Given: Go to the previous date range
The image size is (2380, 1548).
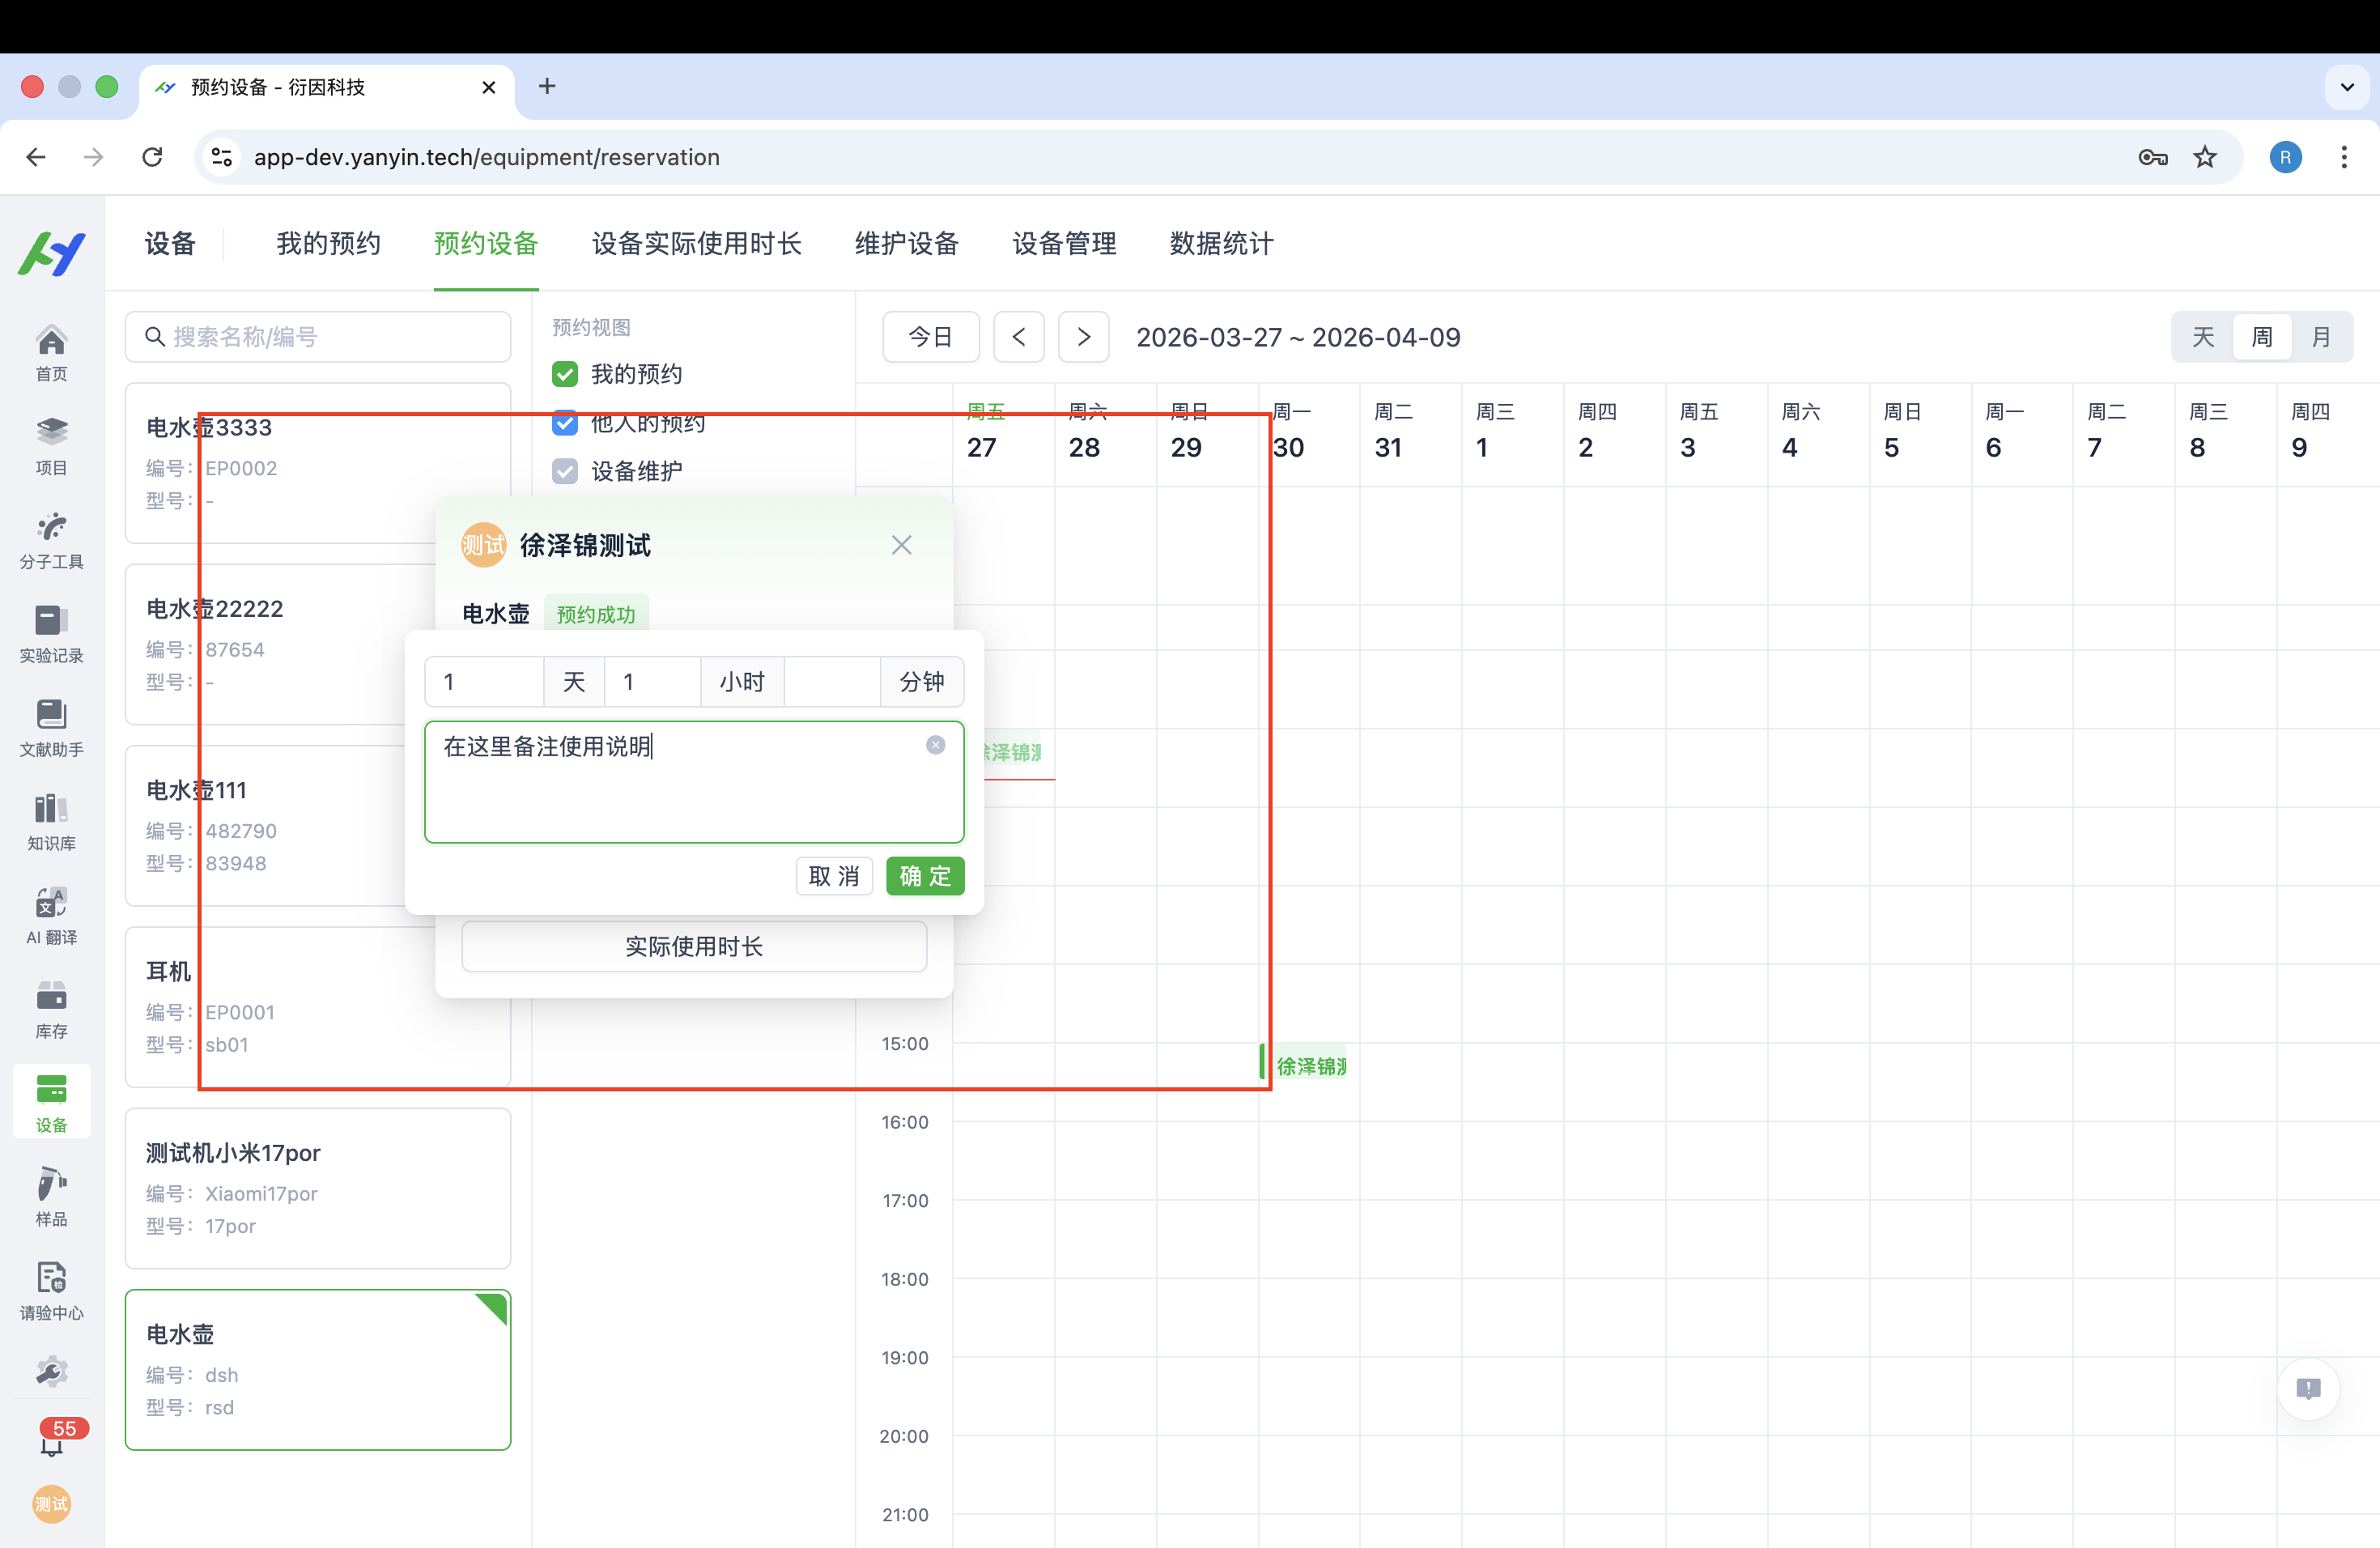Looking at the screenshot, I should pos(1018,337).
